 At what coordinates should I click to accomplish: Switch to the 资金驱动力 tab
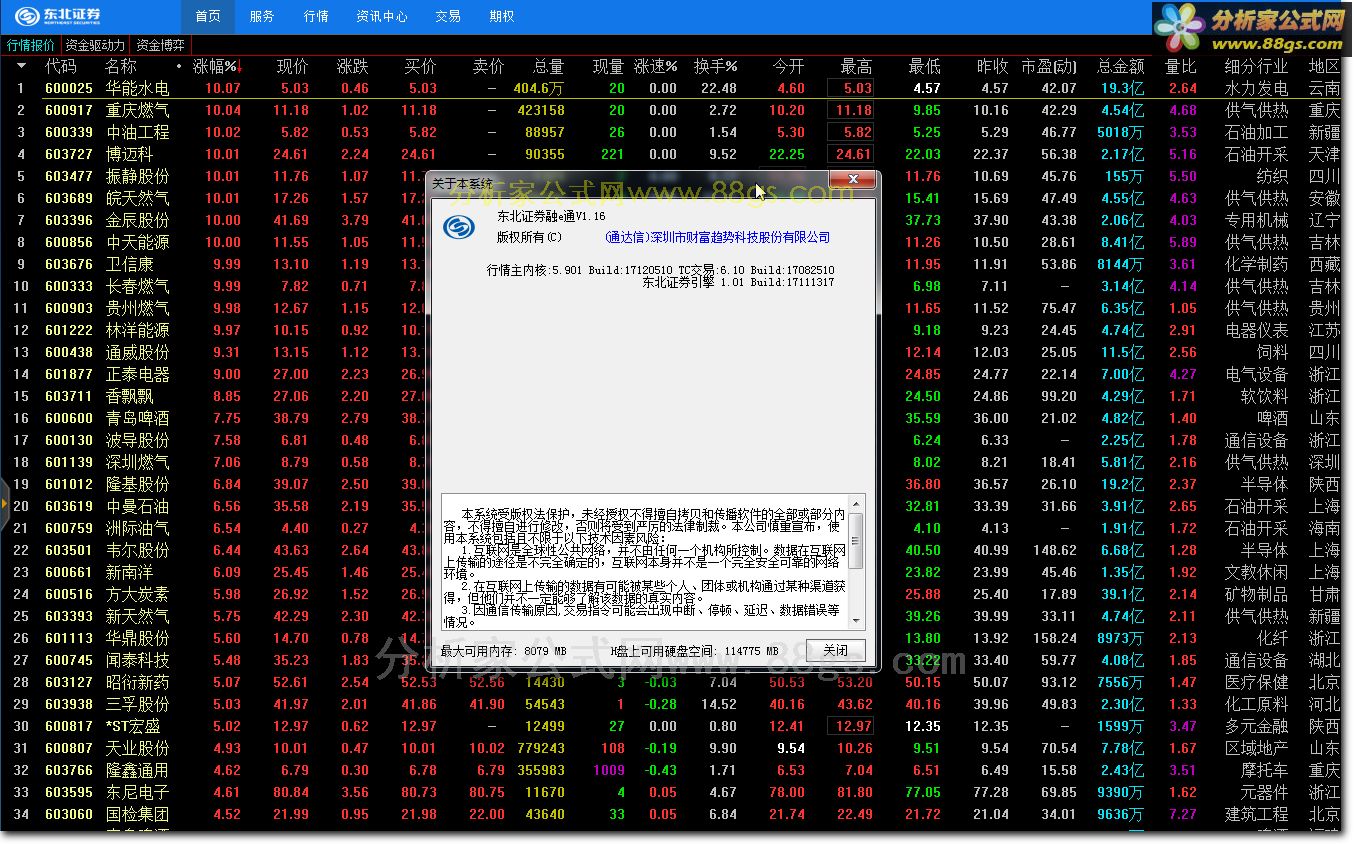[x=95, y=45]
